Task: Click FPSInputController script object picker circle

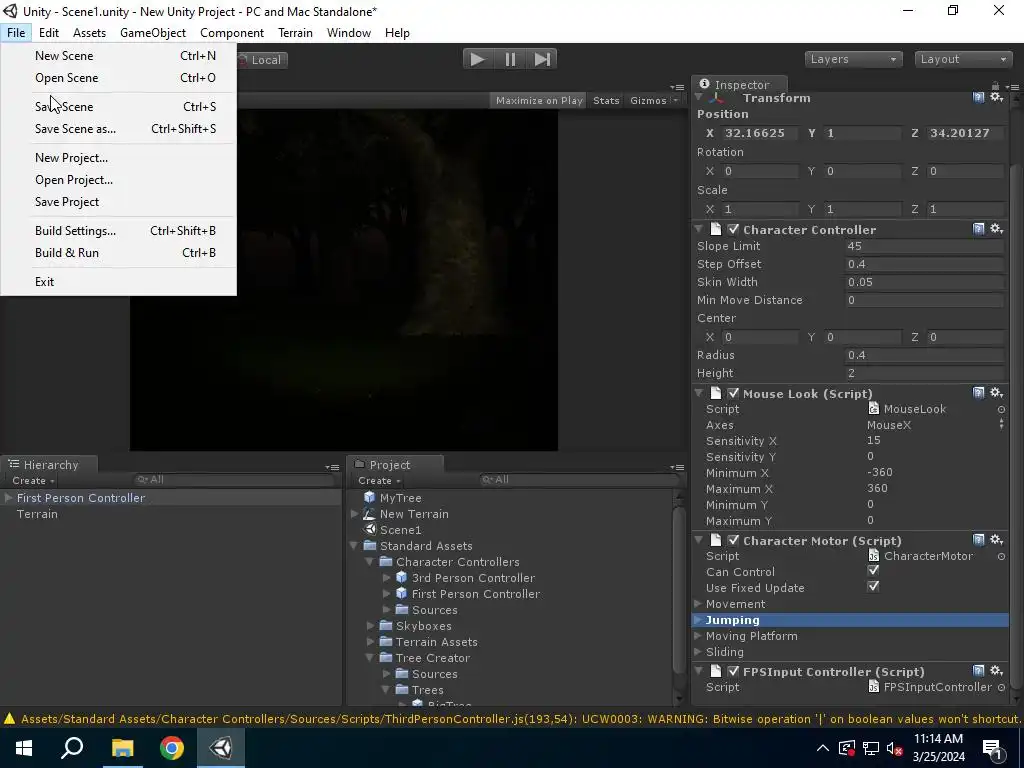Action: (x=1001, y=688)
